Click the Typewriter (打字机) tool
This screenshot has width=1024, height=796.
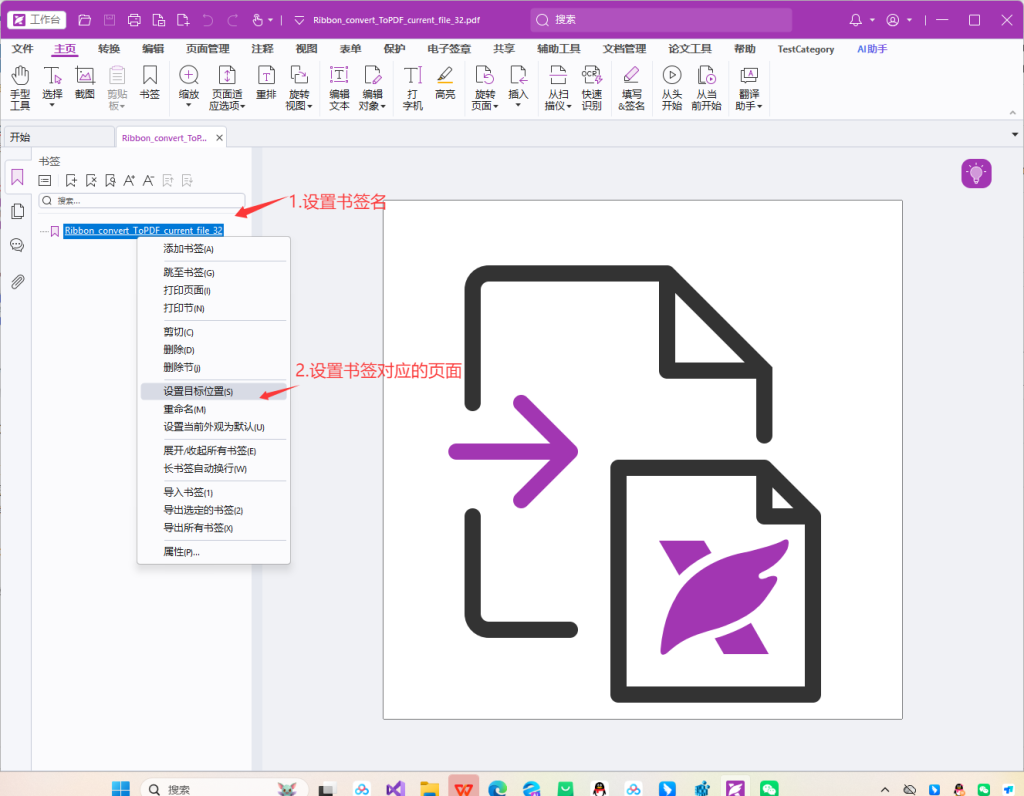pyautogui.click(x=412, y=87)
